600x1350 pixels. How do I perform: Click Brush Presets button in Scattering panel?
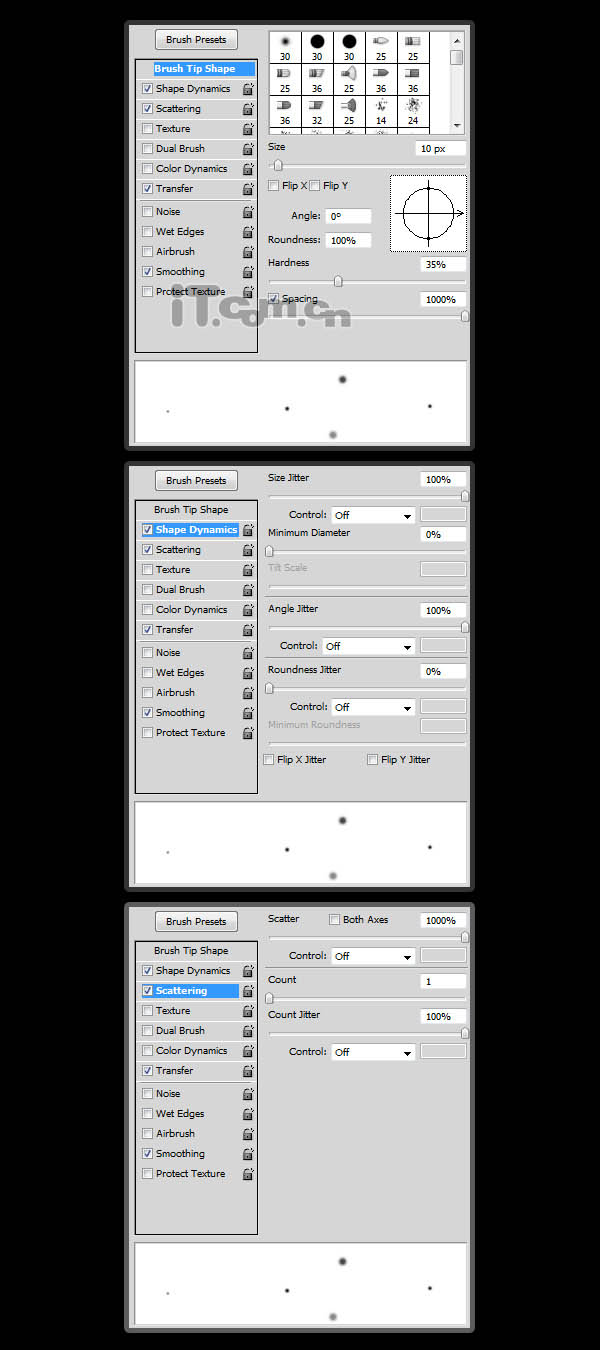click(x=196, y=922)
